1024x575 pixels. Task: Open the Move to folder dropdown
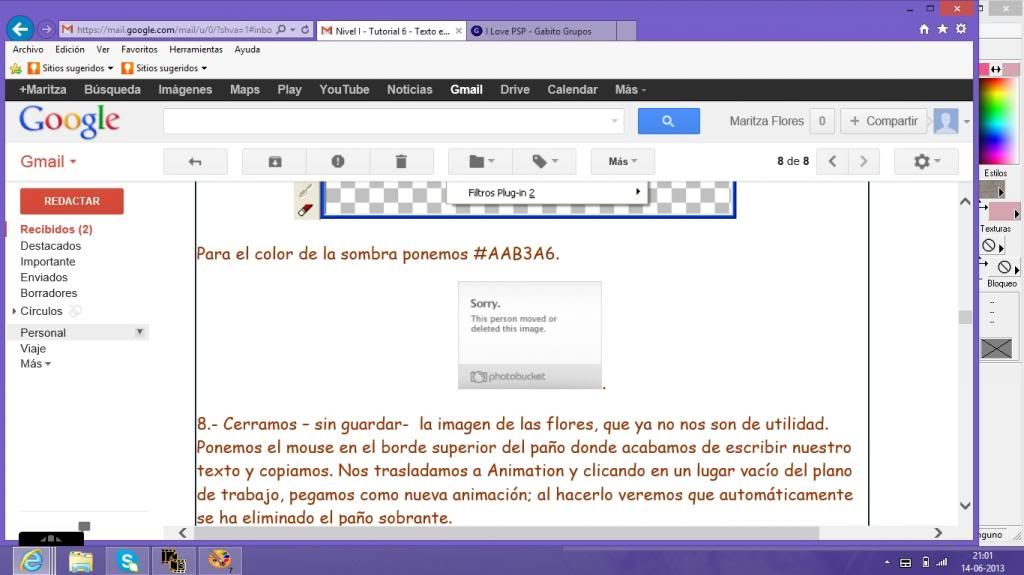pos(481,161)
